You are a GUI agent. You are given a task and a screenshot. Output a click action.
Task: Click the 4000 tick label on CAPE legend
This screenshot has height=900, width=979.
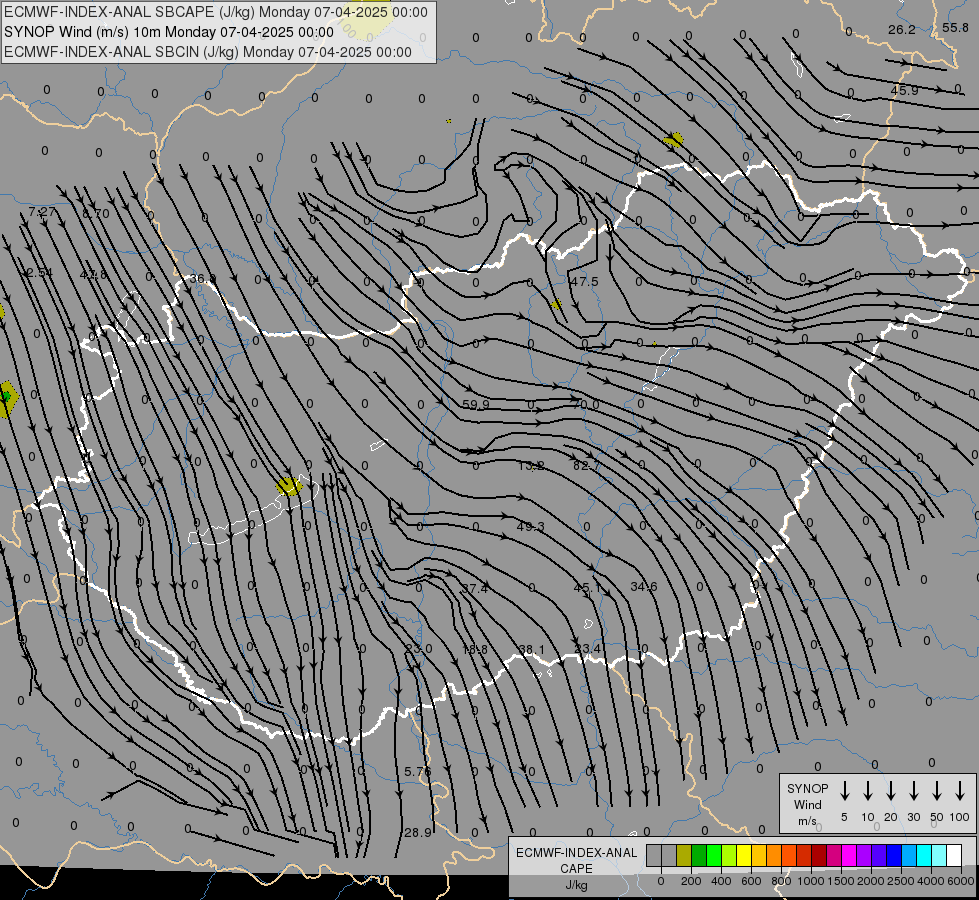(930, 881)
